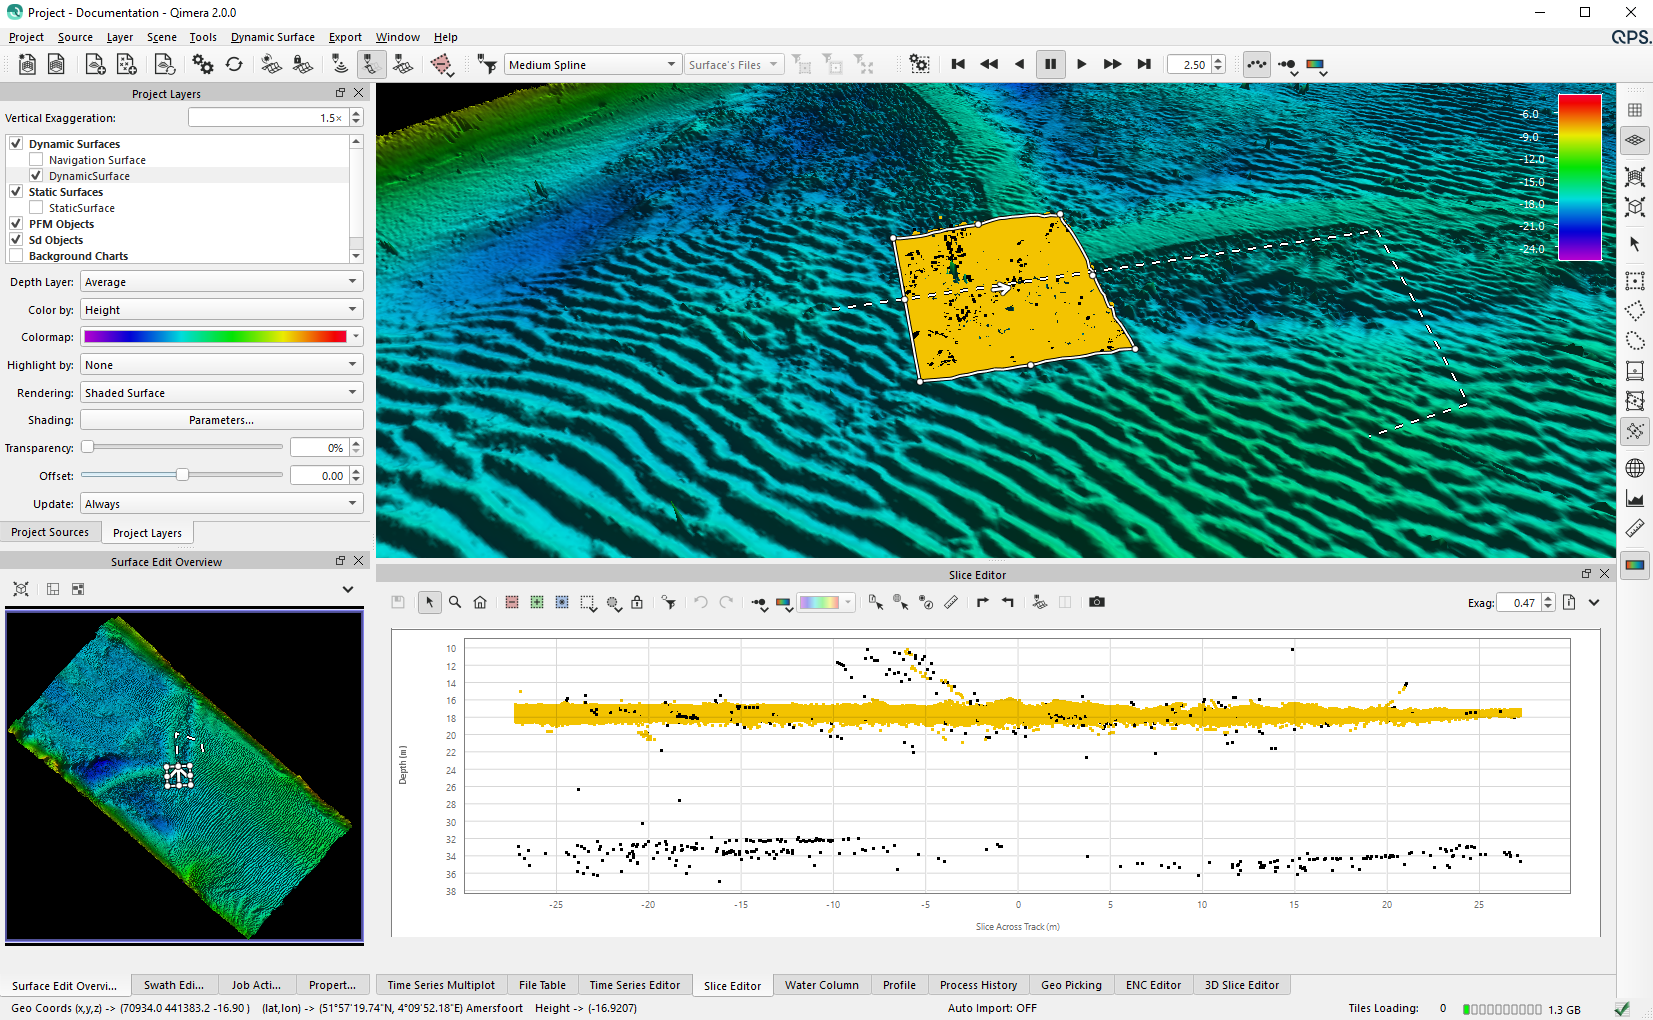Select the ruler measure tool in right sidebar
The image size is (1653, 1020).
click(1635, 528)
